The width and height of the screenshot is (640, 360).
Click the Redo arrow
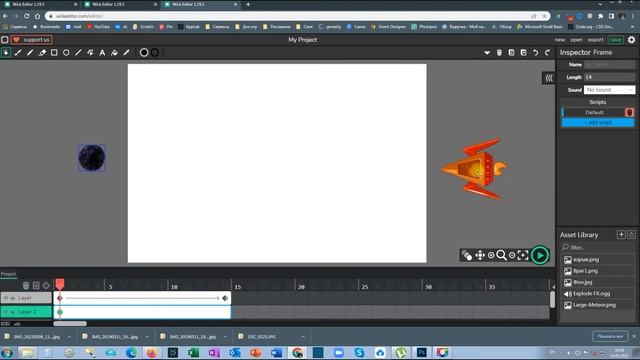pyautogui.click(x=547, y=53)
